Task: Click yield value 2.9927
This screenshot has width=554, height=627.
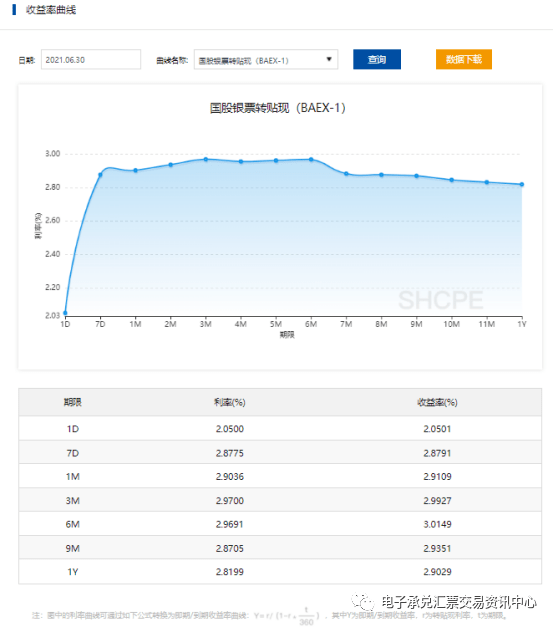Action: tap(438, 501)
